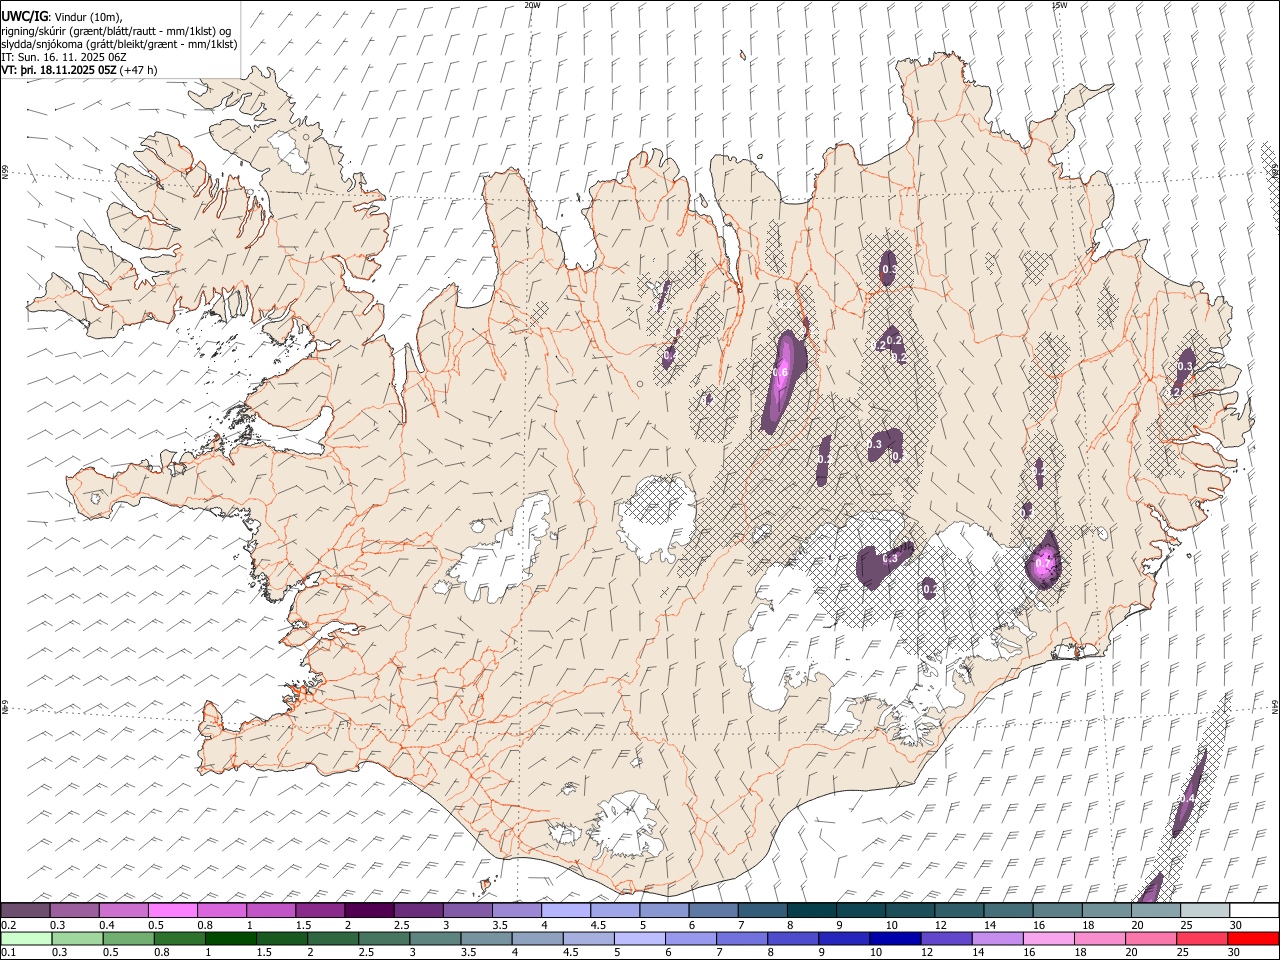Image resolution: width=1280 pixels, height=960 pixels.
Task: Click the light grey 25 sleet/snow legend swatch
Action: point(1203,910)
